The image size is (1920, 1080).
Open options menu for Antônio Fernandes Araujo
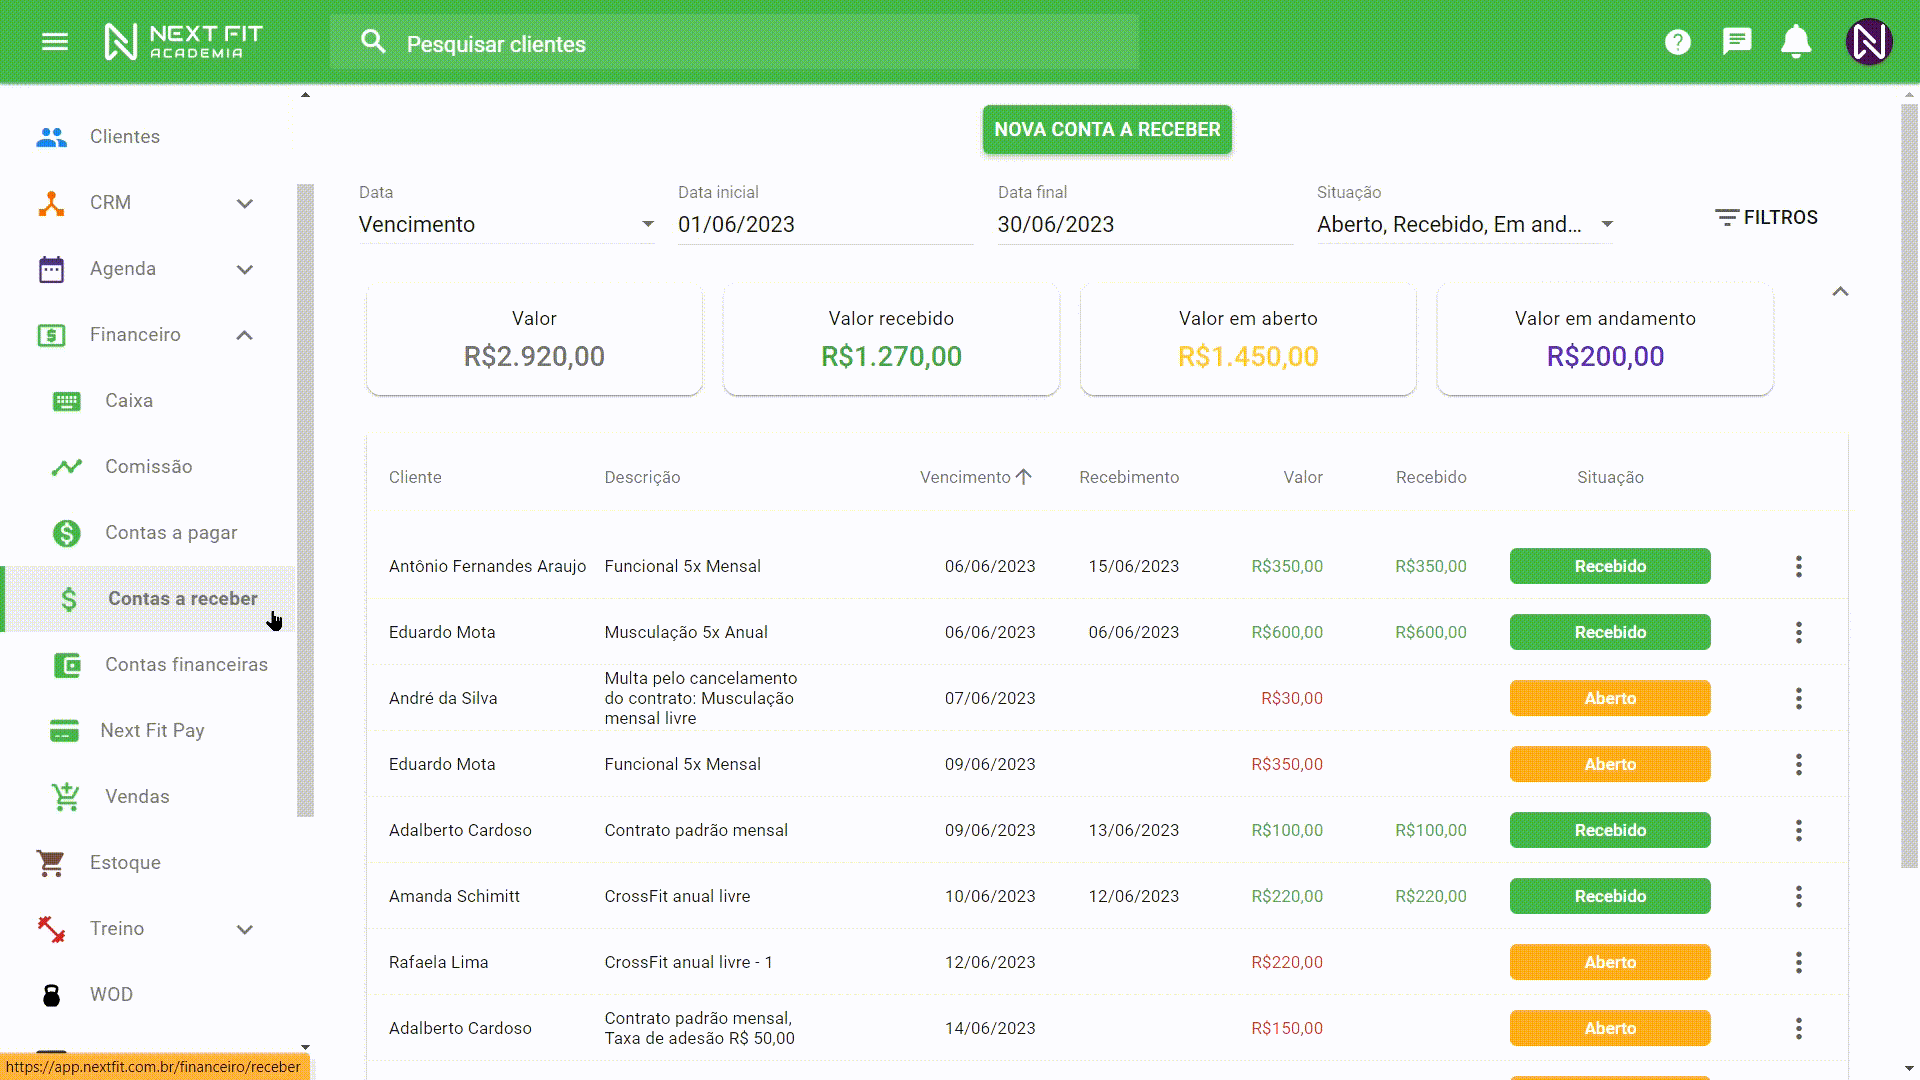[1798, 567]
